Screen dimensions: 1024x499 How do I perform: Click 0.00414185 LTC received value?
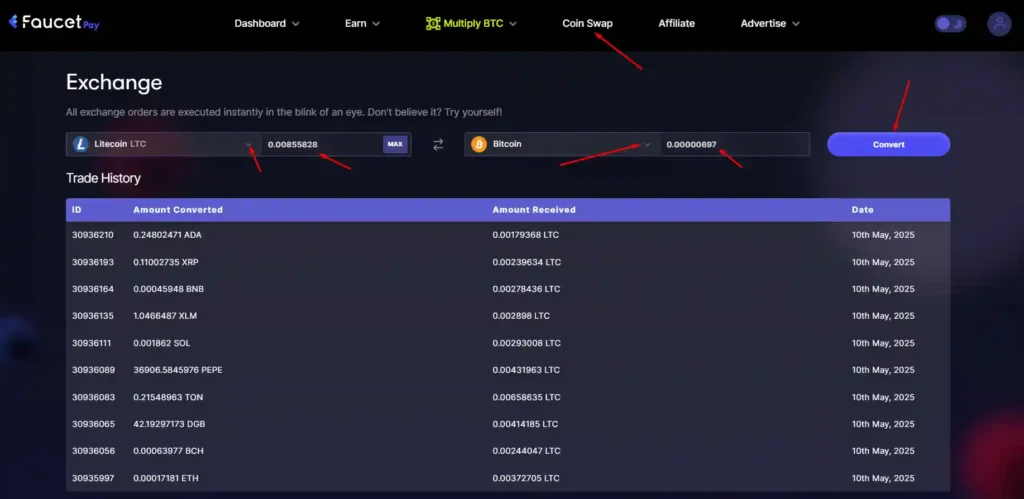click(x=525, y=424)
